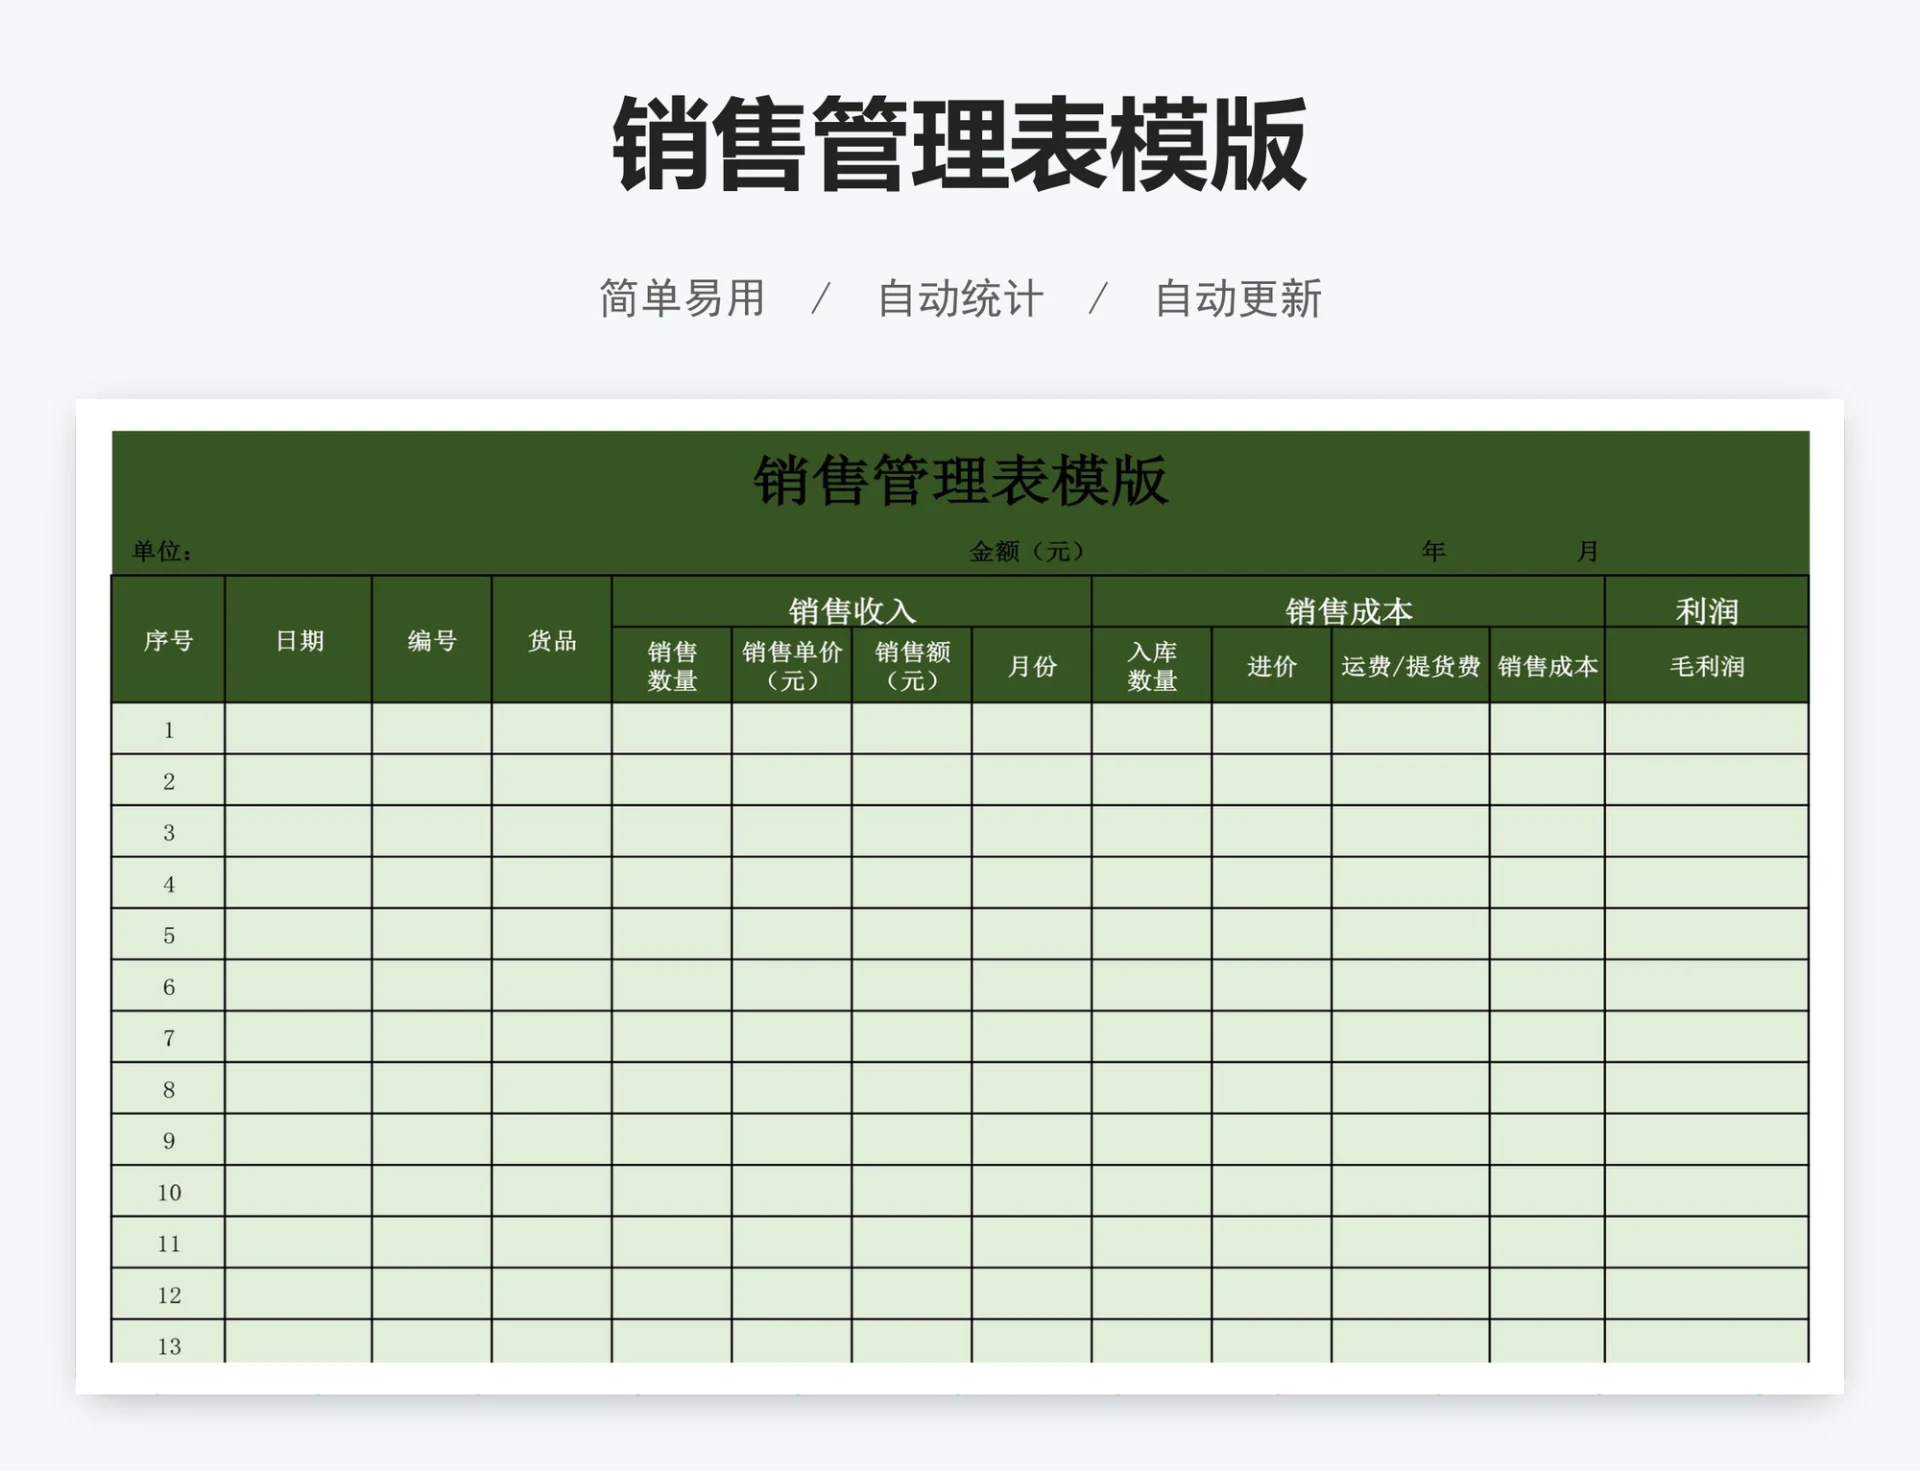Select row 1 sequence number cell
The height and width of the screenshot is (1471, 1920).
(x=167, y=729)
